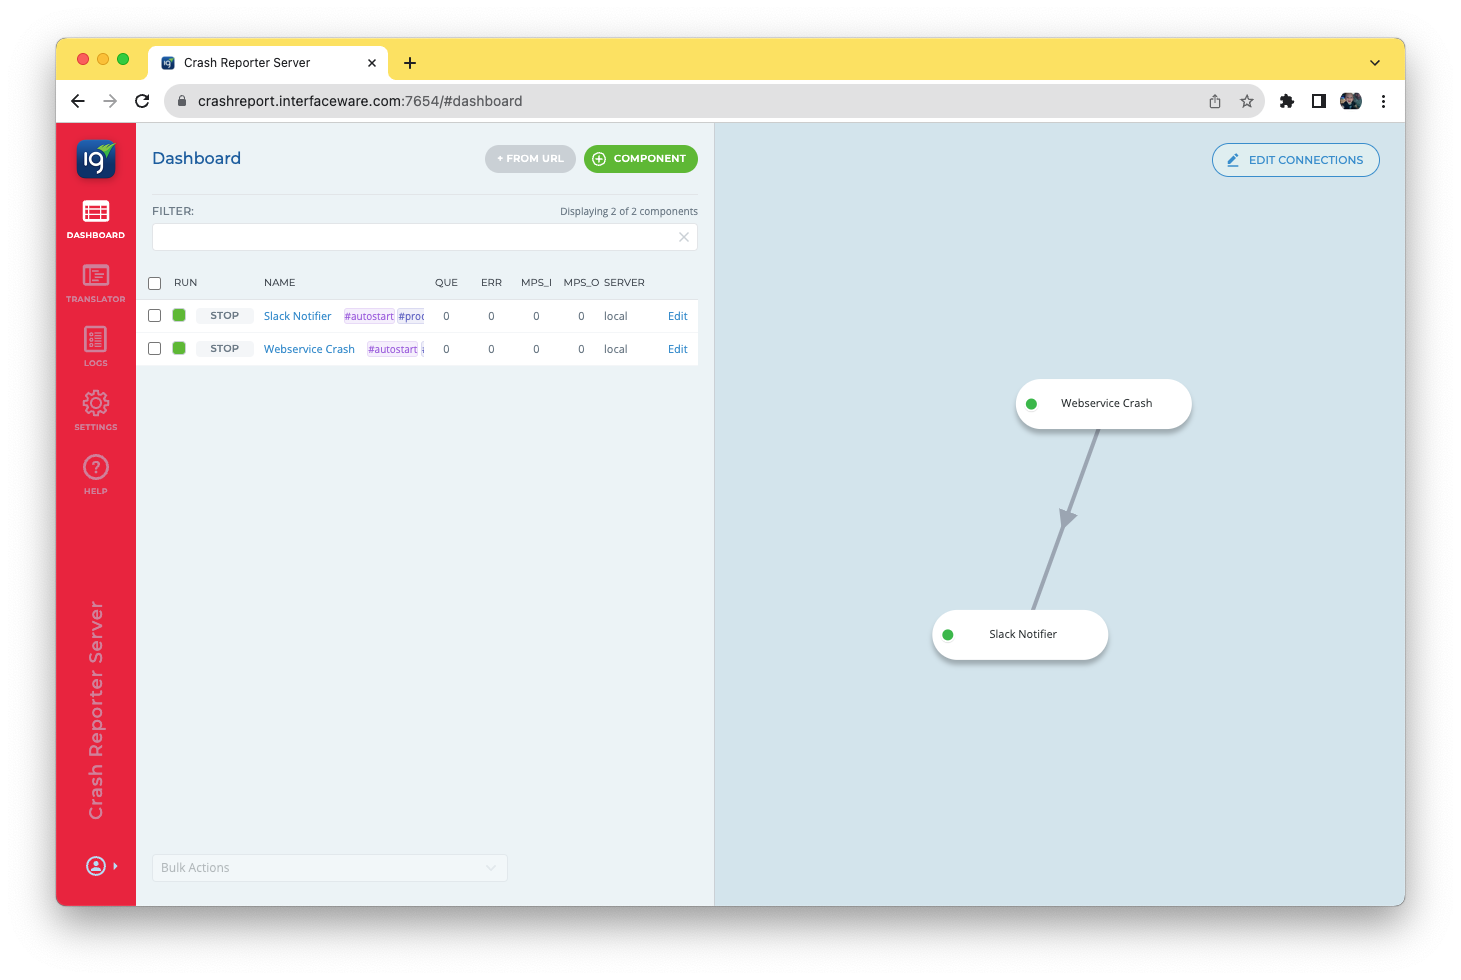Image resolution: width=1461 pixels, height=980 pixels.
Task: Check the Slack Notifier row checkbox
Action: (155, 316)
